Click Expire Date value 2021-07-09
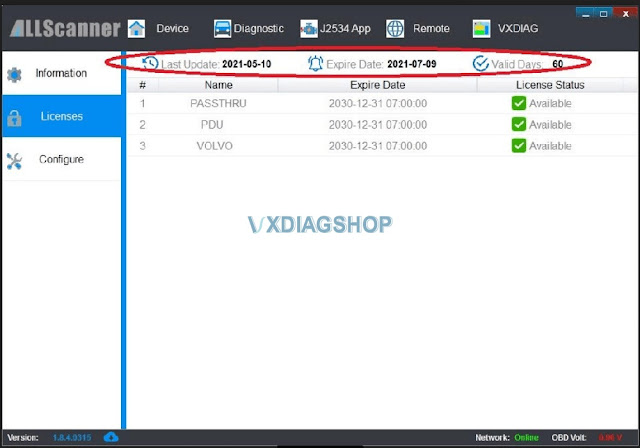The height and width of the screenshot is (448, 640). [x=411, y=64]
